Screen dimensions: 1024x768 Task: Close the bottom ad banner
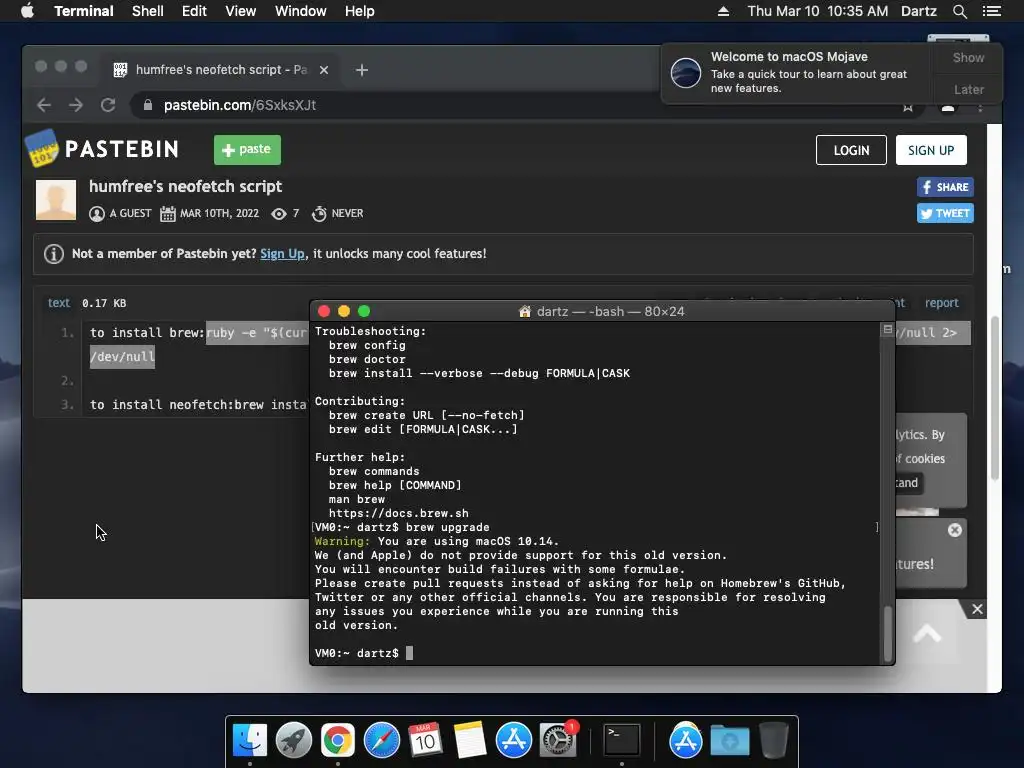pyautogui.click(x=977, y=609)
